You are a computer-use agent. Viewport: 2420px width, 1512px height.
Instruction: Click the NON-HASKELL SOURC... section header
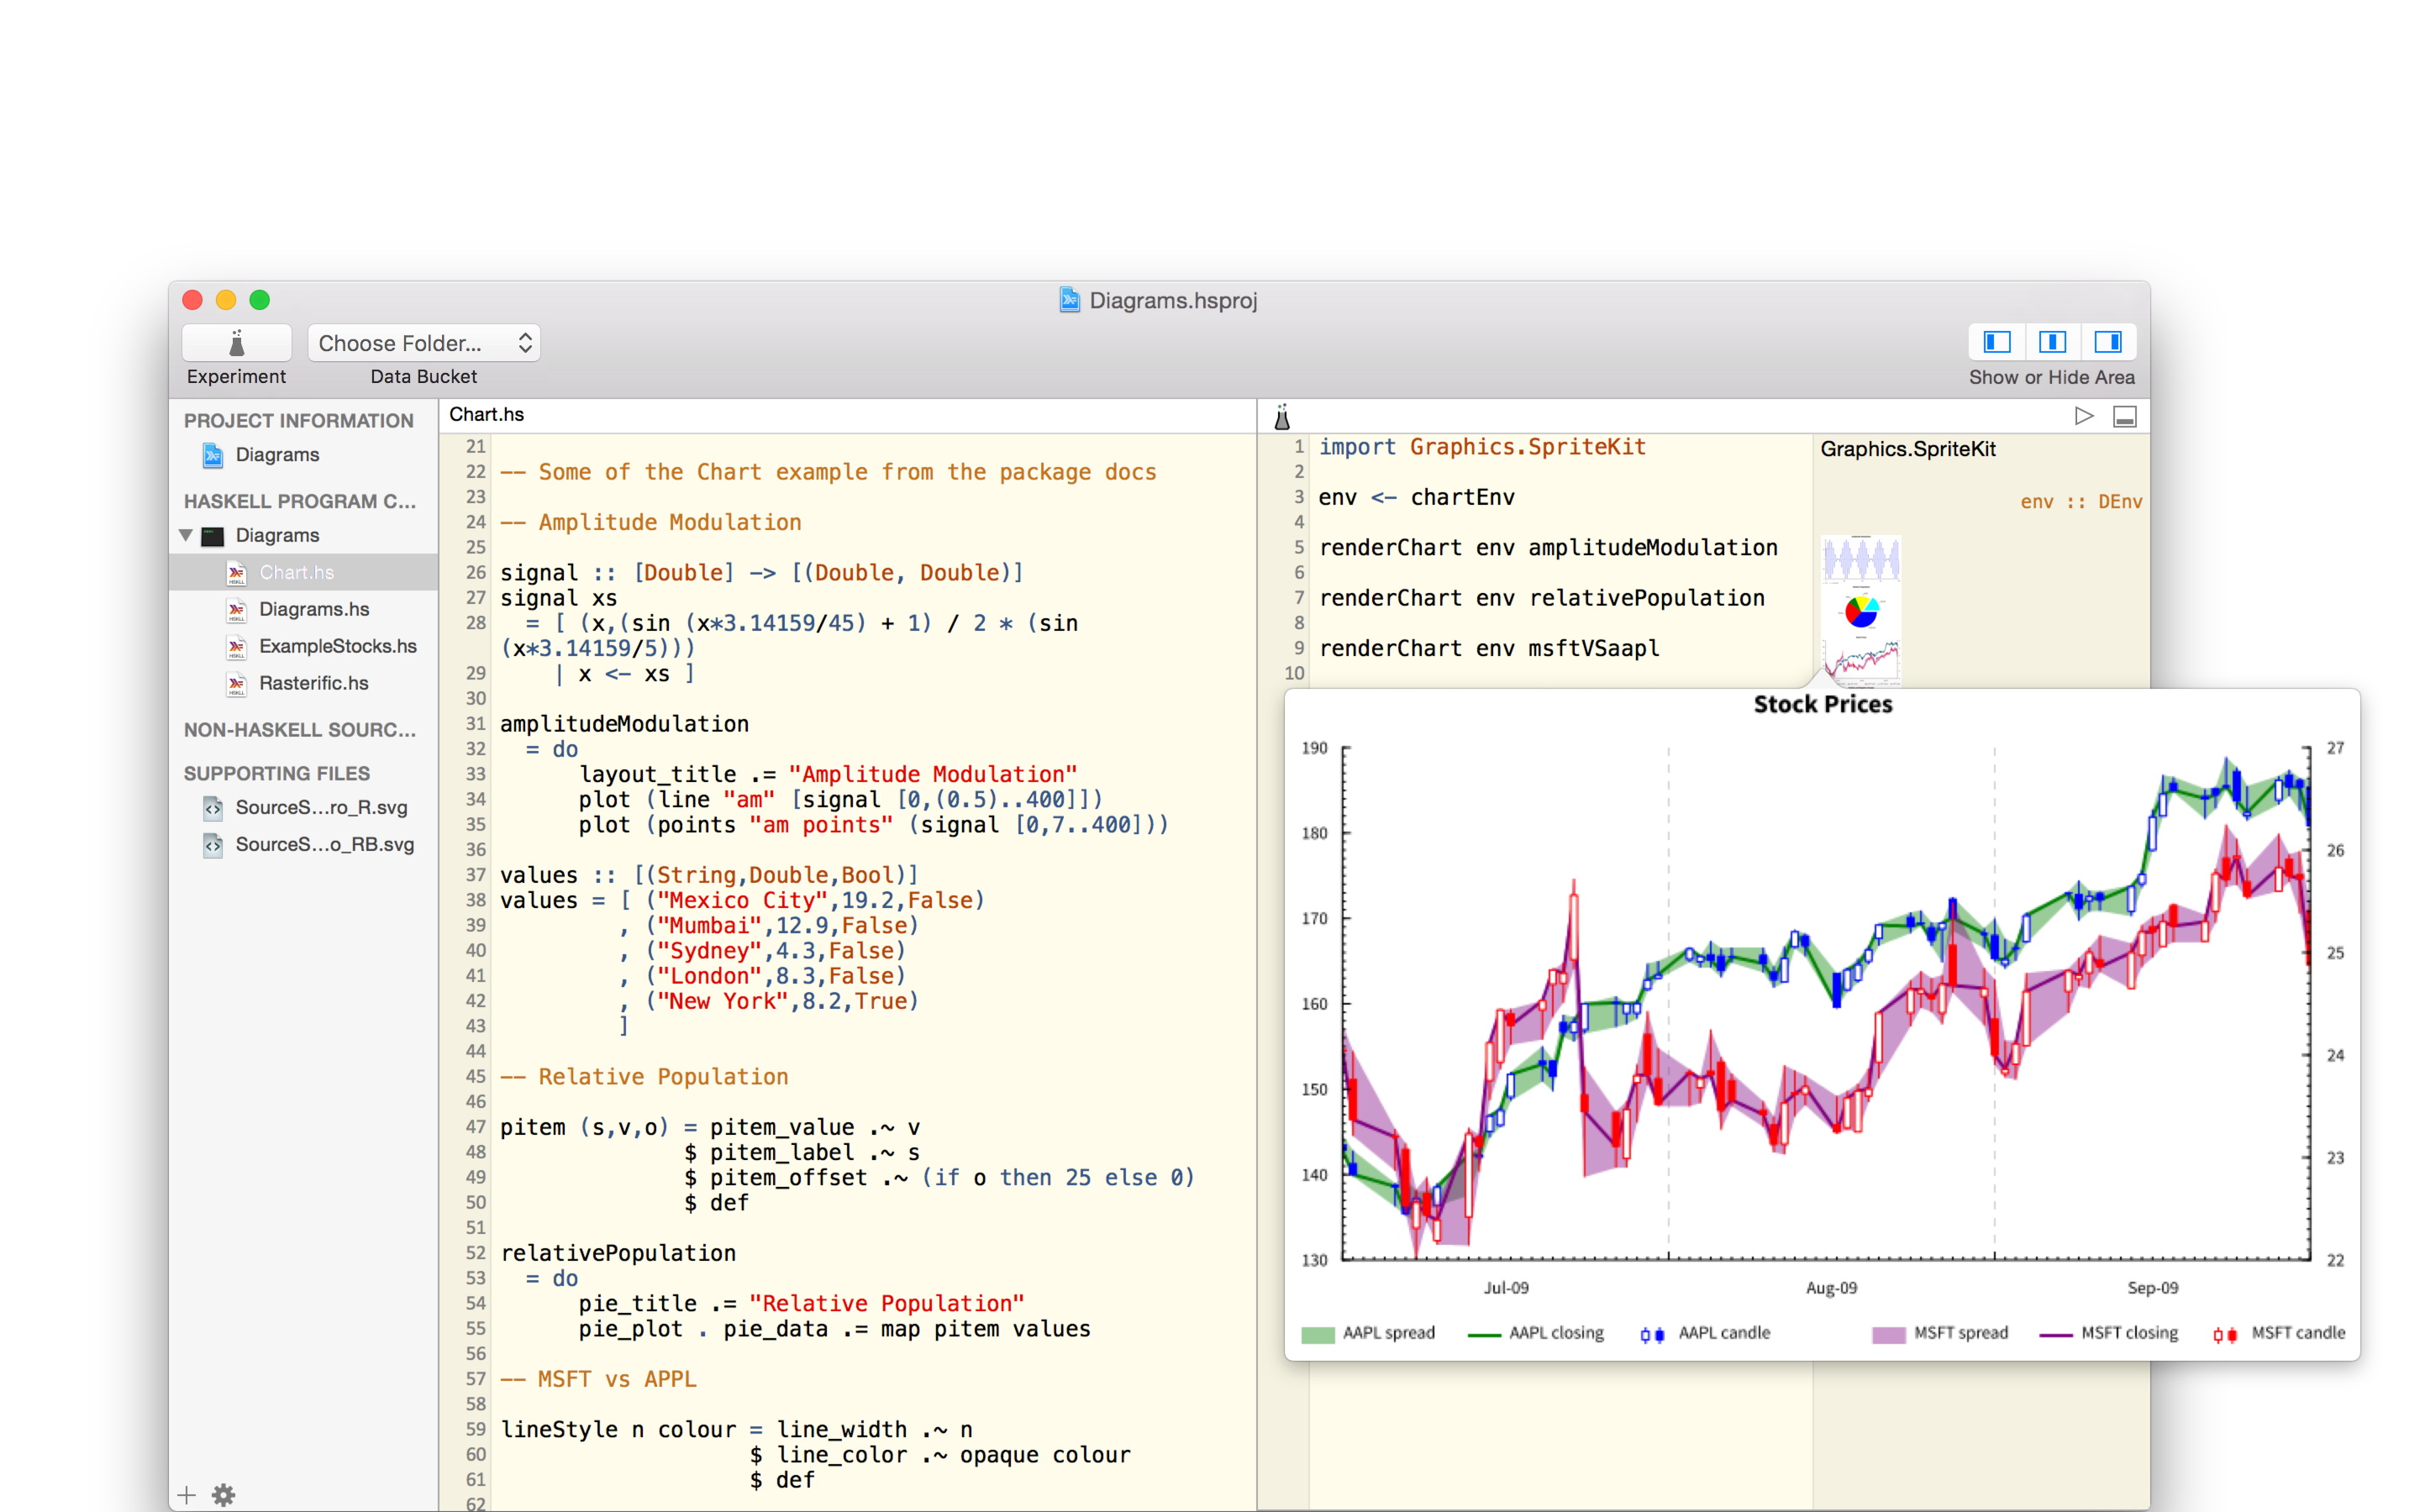coord(300,730)
